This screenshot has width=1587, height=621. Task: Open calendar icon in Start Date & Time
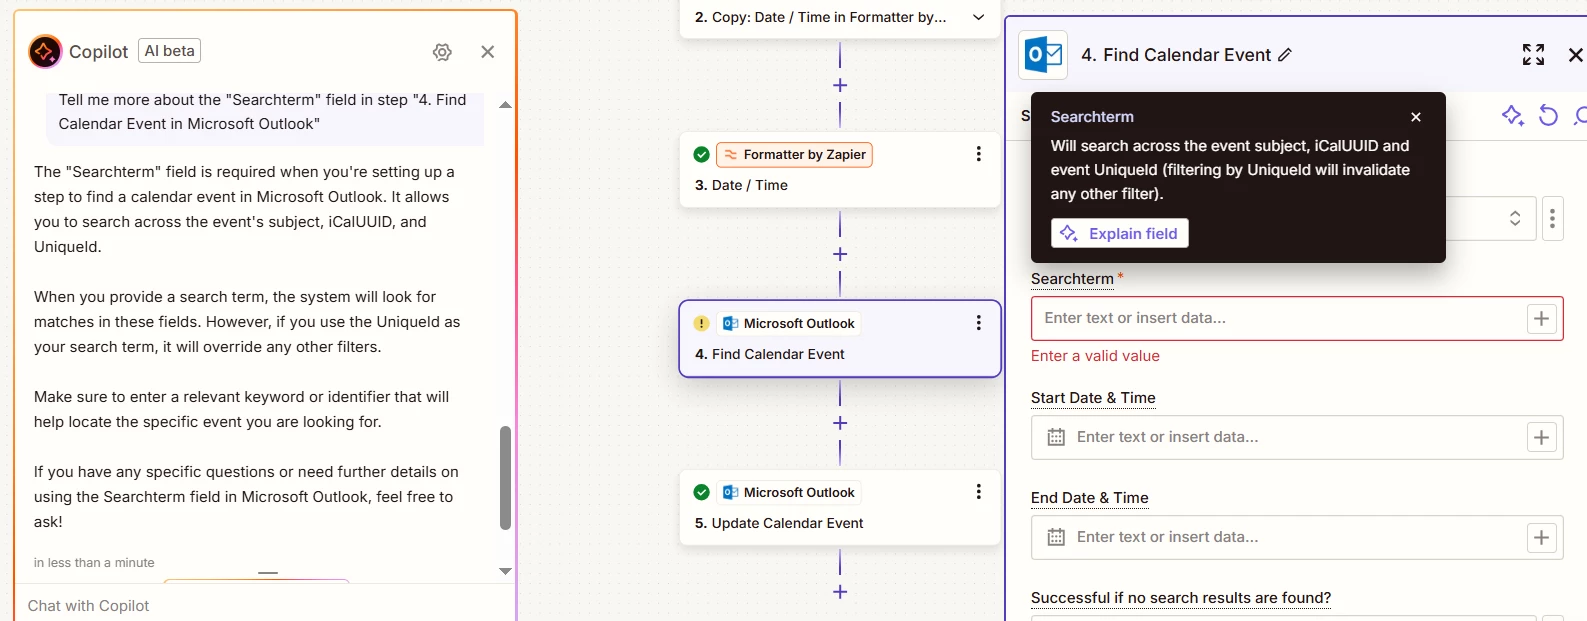[x=1056, y=437]
